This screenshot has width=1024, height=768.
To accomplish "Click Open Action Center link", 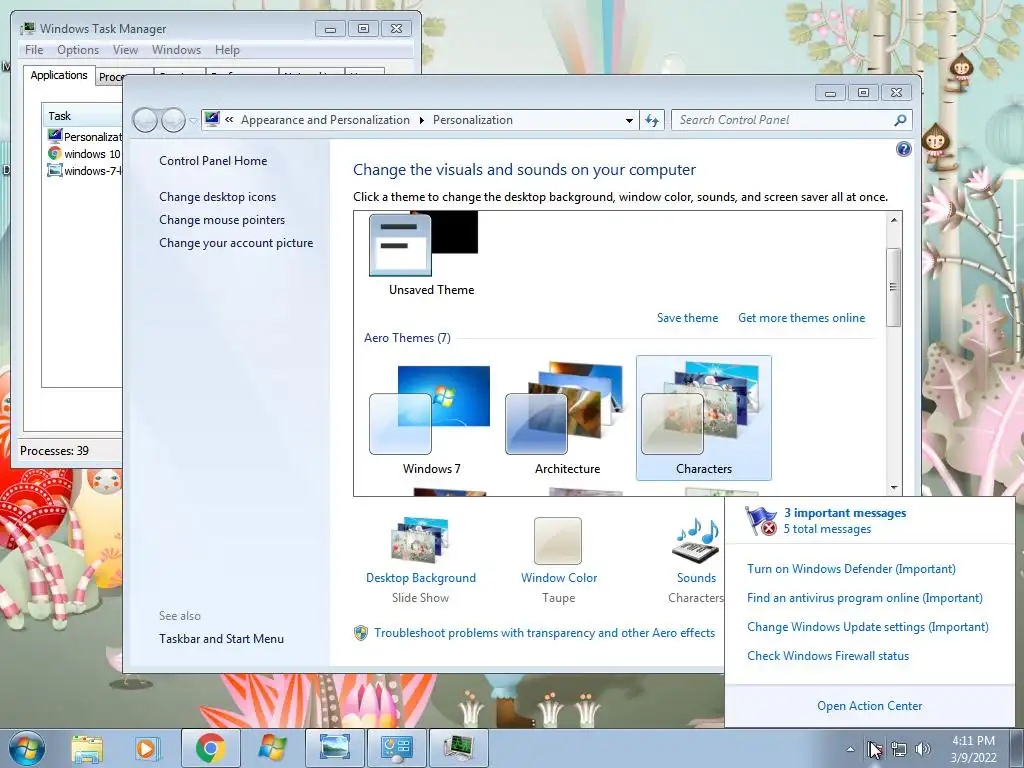I will (x=869, y=706).
